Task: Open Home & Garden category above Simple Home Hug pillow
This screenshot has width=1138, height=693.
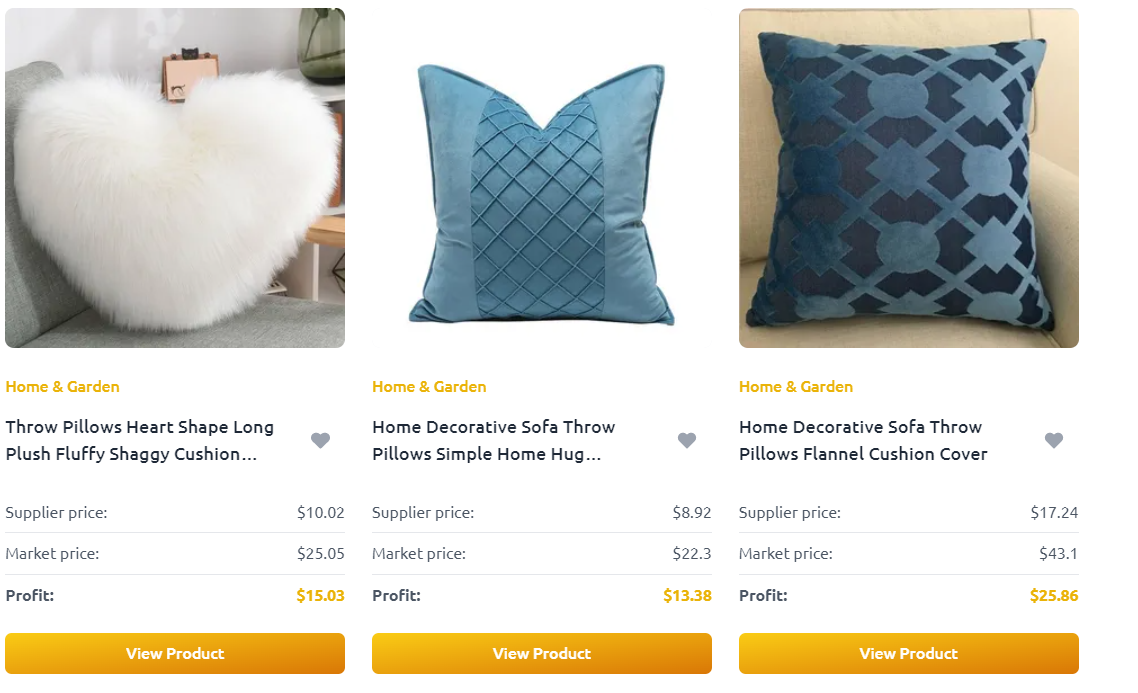Action: pos(429,387)
